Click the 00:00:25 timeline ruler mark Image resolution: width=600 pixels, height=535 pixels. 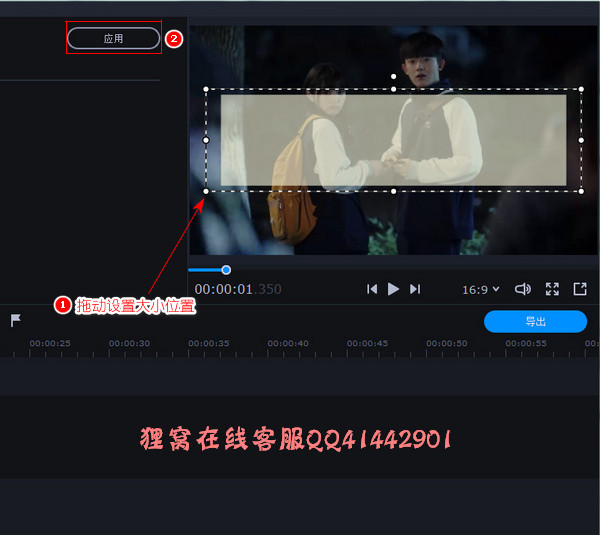click(50, 343)
